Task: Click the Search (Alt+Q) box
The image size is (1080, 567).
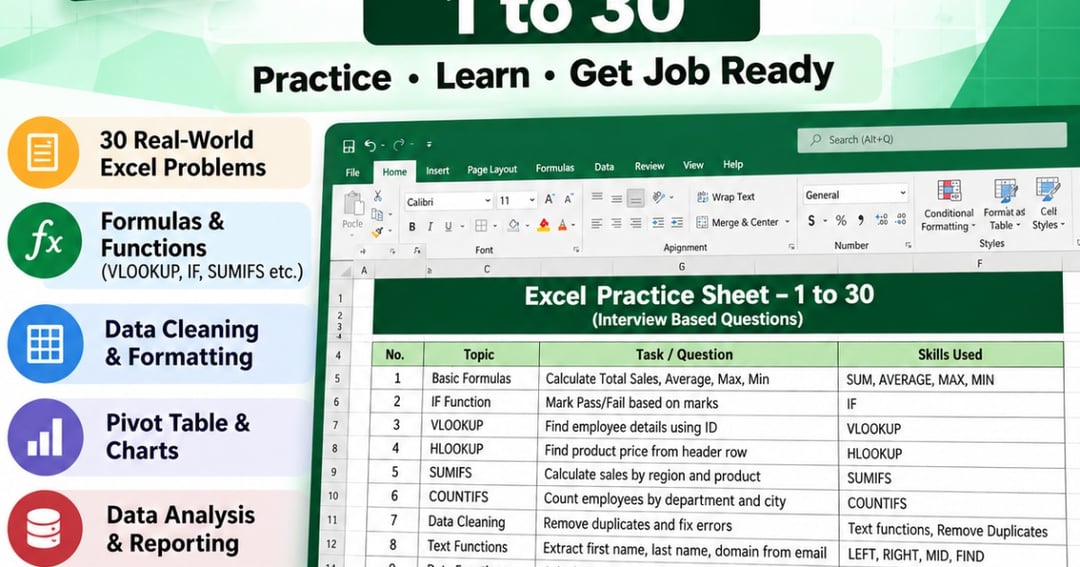Action: pos(931,138)
